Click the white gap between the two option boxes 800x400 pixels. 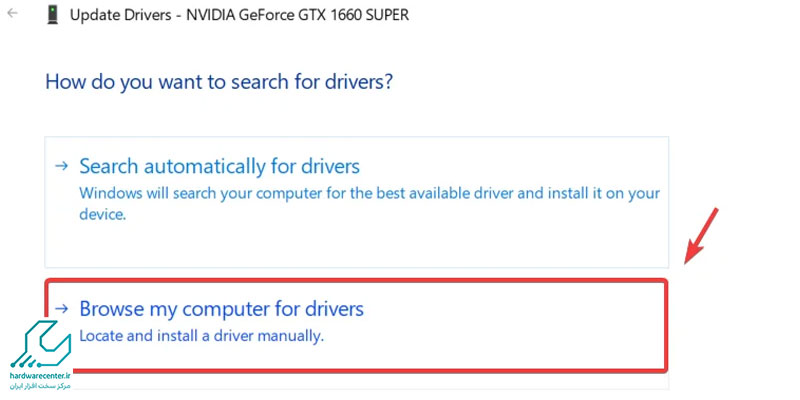pos(356,273)
